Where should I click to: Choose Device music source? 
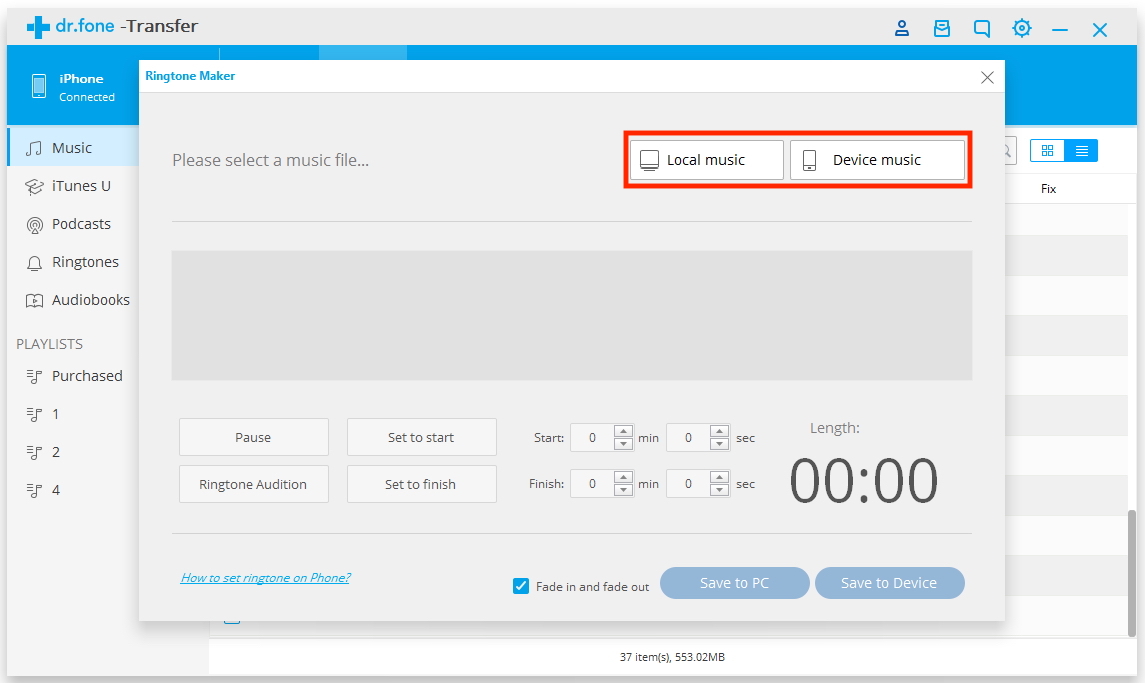pos(877,160)
